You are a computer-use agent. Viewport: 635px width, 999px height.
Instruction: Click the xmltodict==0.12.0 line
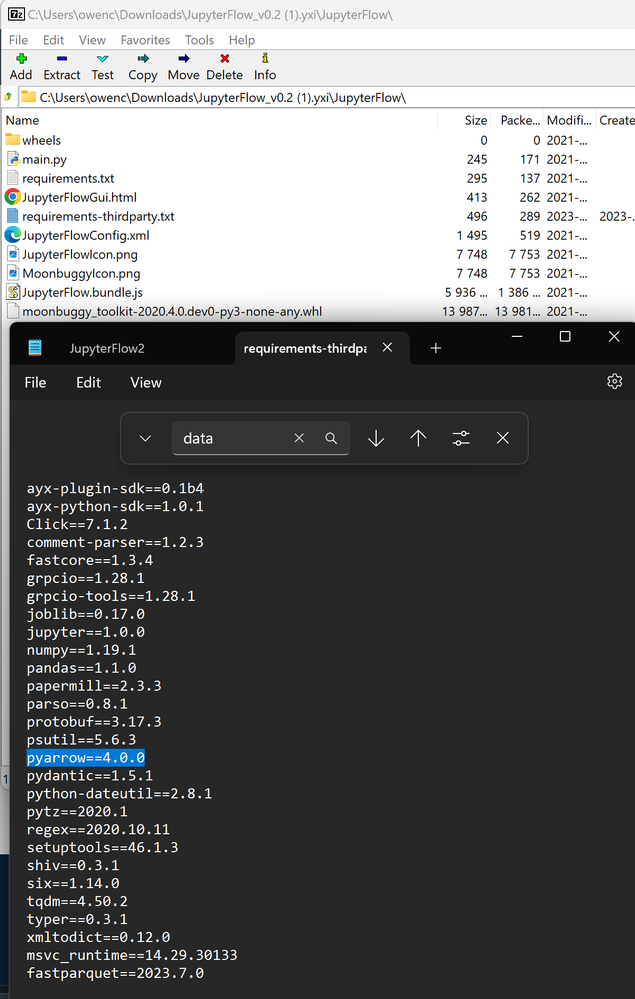(x=98, y=937)
